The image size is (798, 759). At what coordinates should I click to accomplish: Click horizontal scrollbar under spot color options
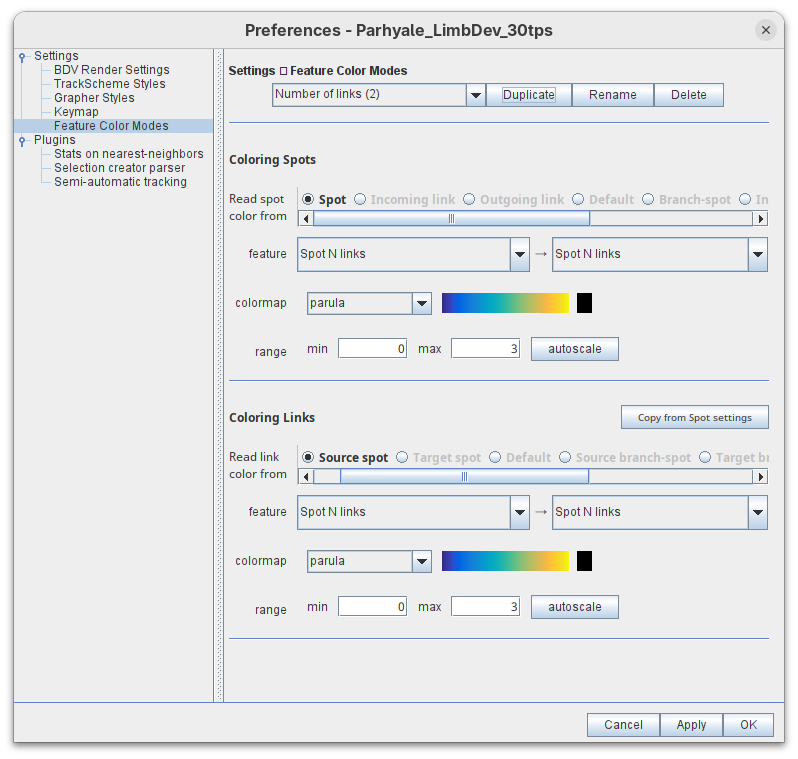click(451, 219)
